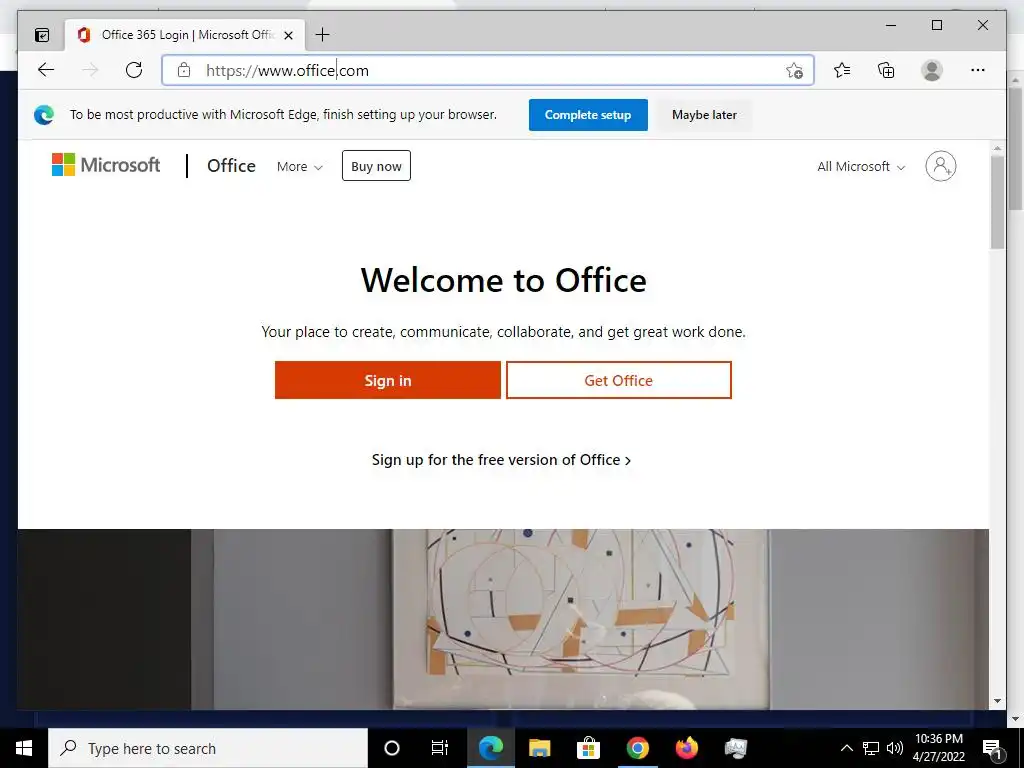Click the Buy now button
The width and height of the screenshot is (1024, 768).
[x=376, y=166]
